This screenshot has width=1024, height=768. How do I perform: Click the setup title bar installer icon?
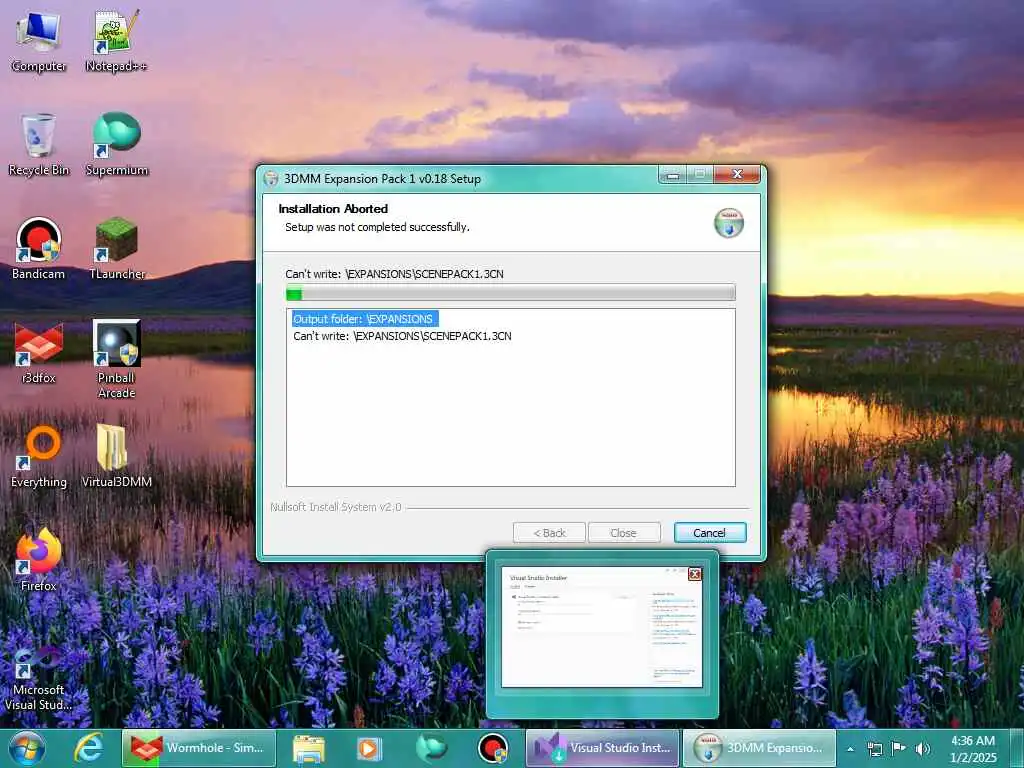(x=271, y=178)
